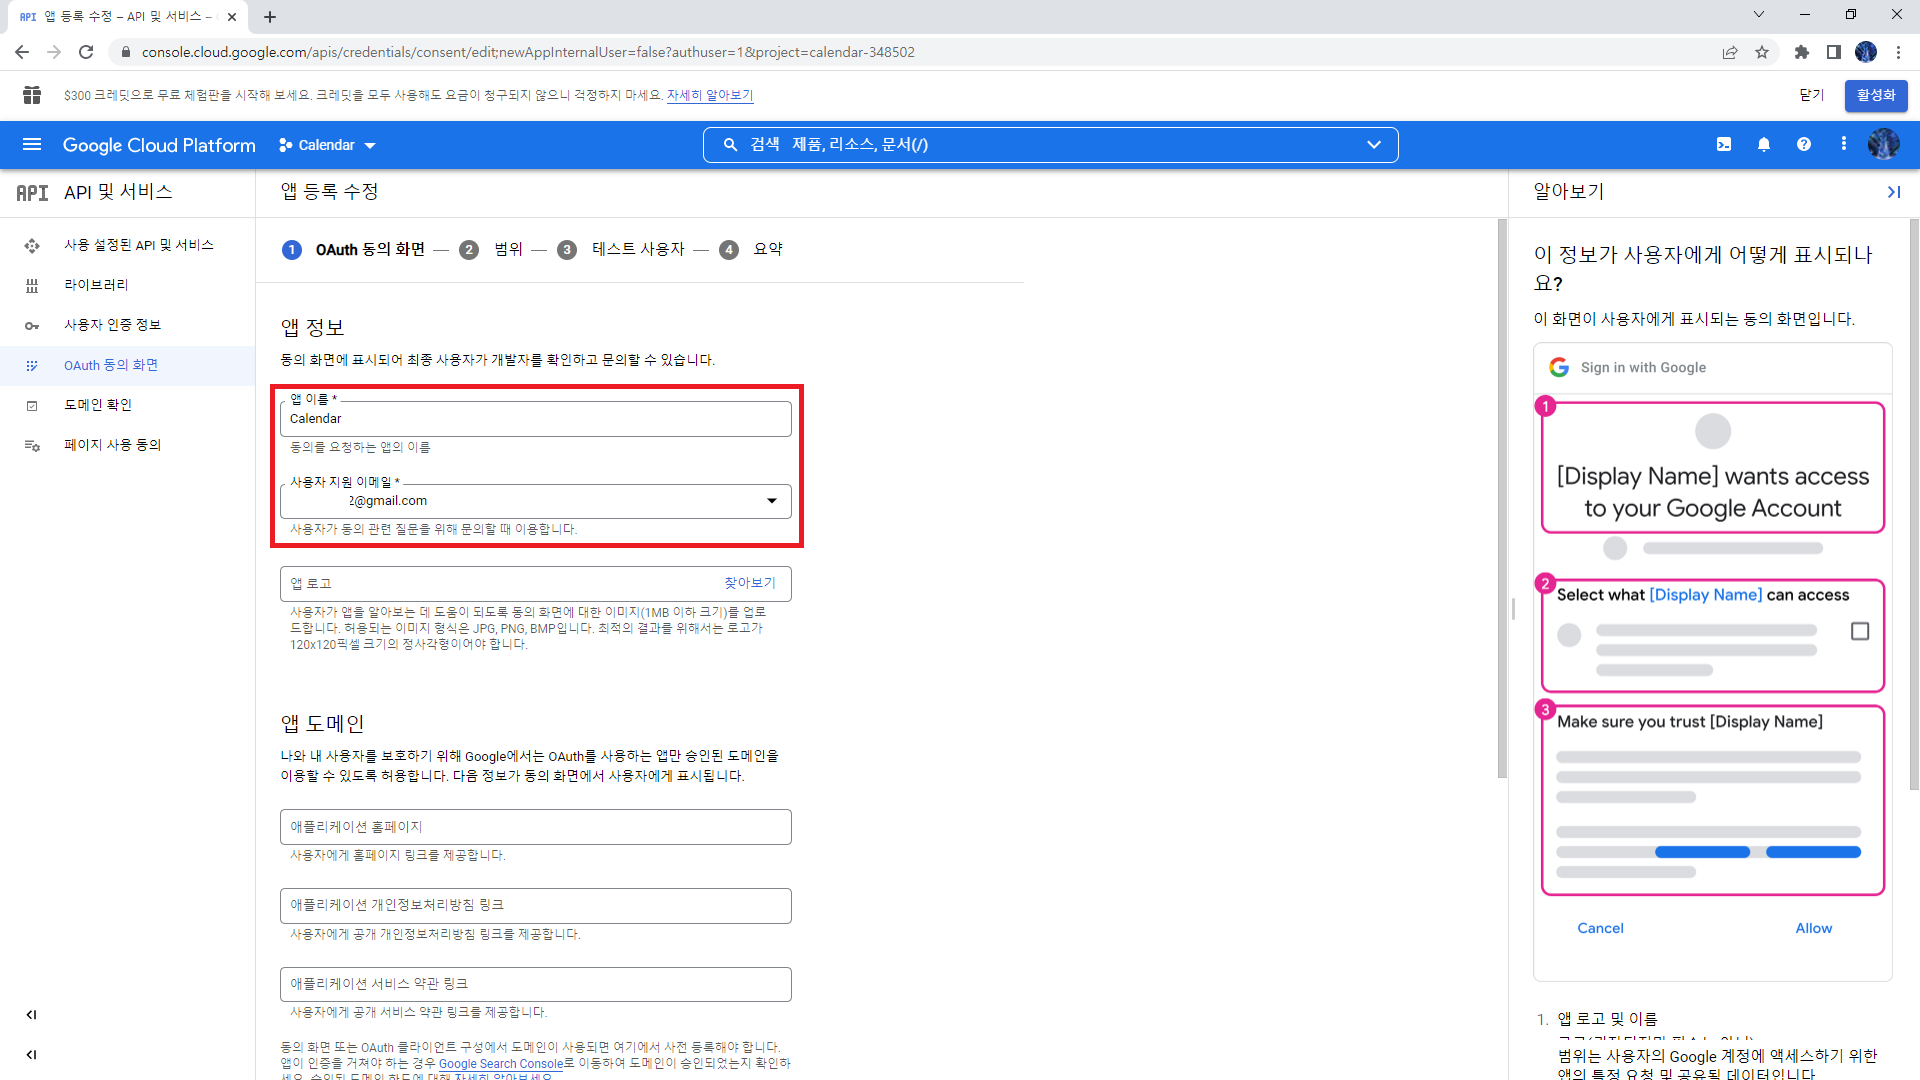
Task: Open the main navigation hamburger menu
Action: 32,145
